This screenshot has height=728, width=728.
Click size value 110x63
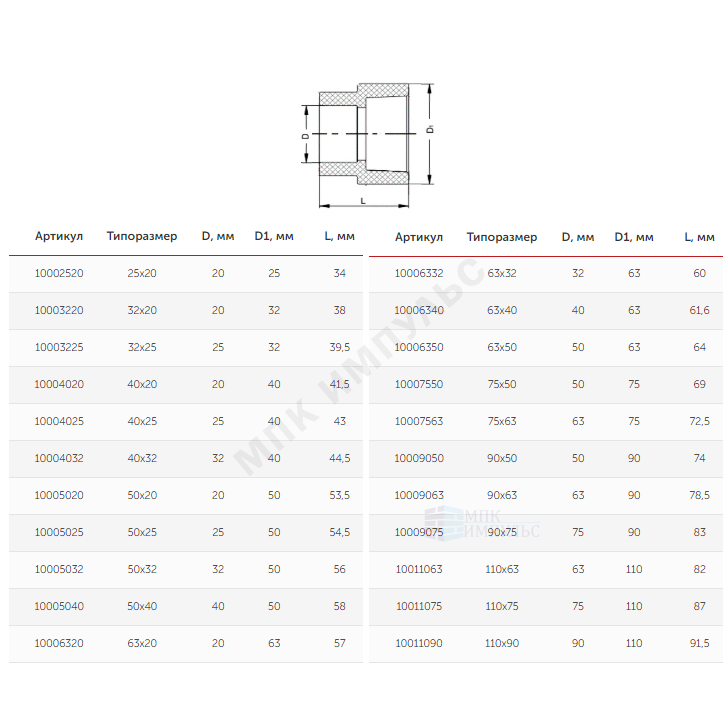pyautogui.click(x=502, y=569)
